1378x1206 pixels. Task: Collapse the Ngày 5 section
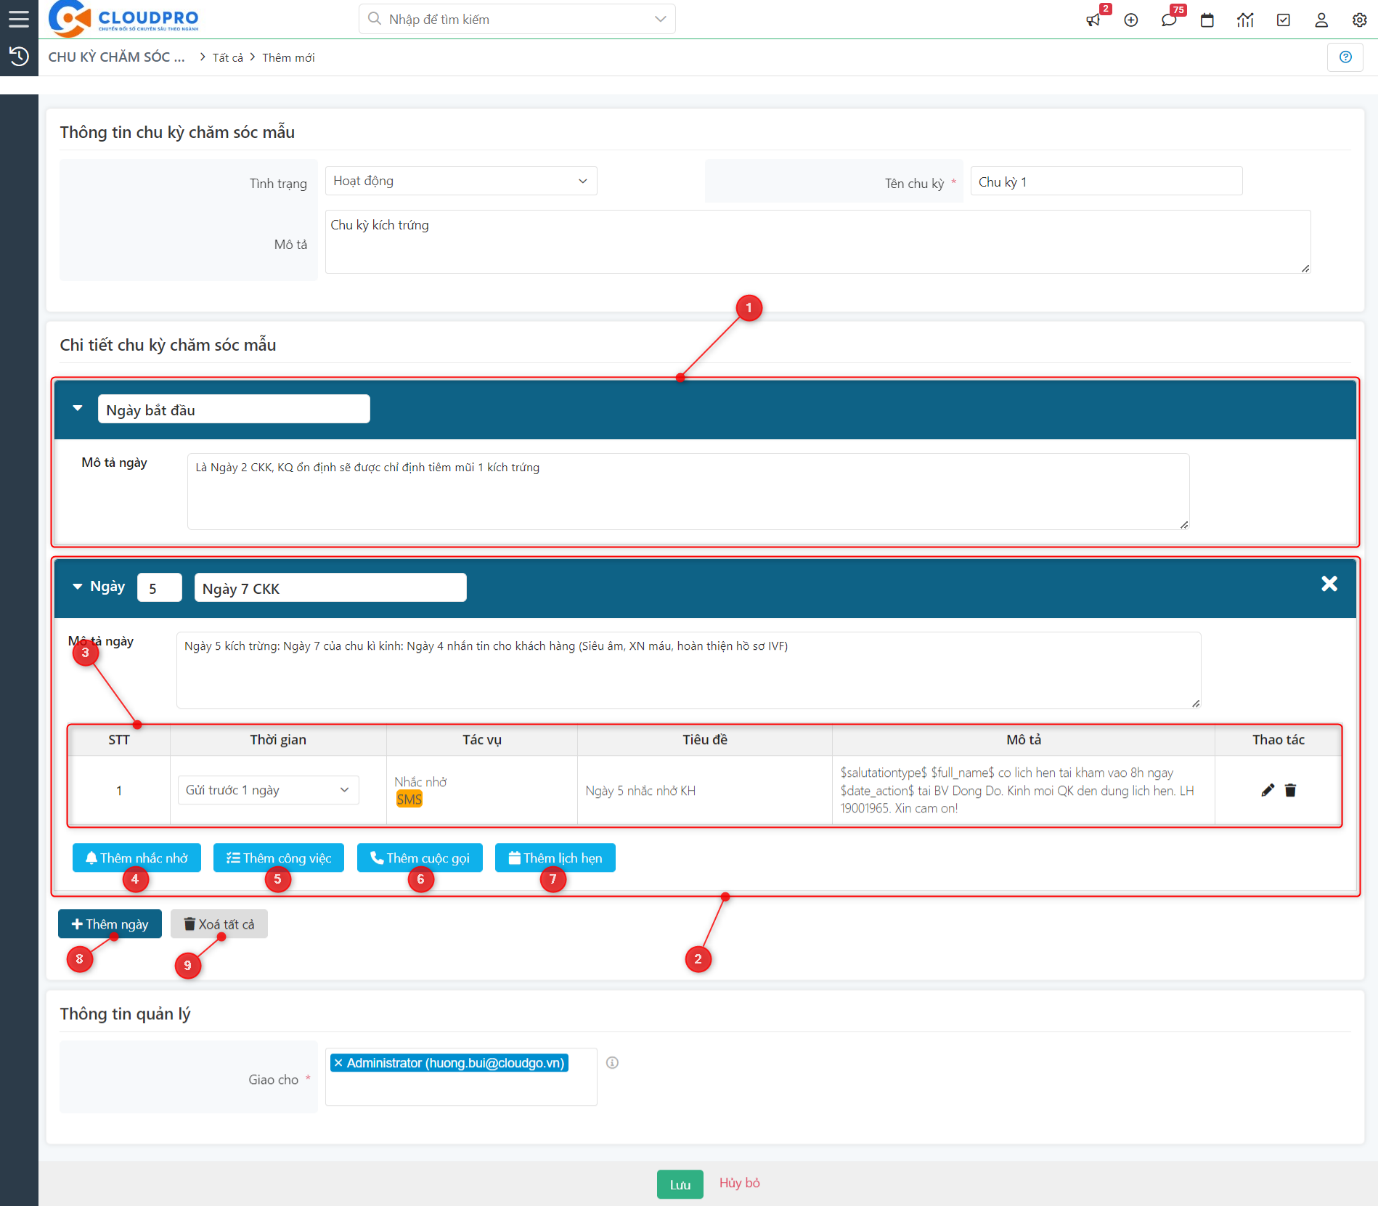click(77, 587)
